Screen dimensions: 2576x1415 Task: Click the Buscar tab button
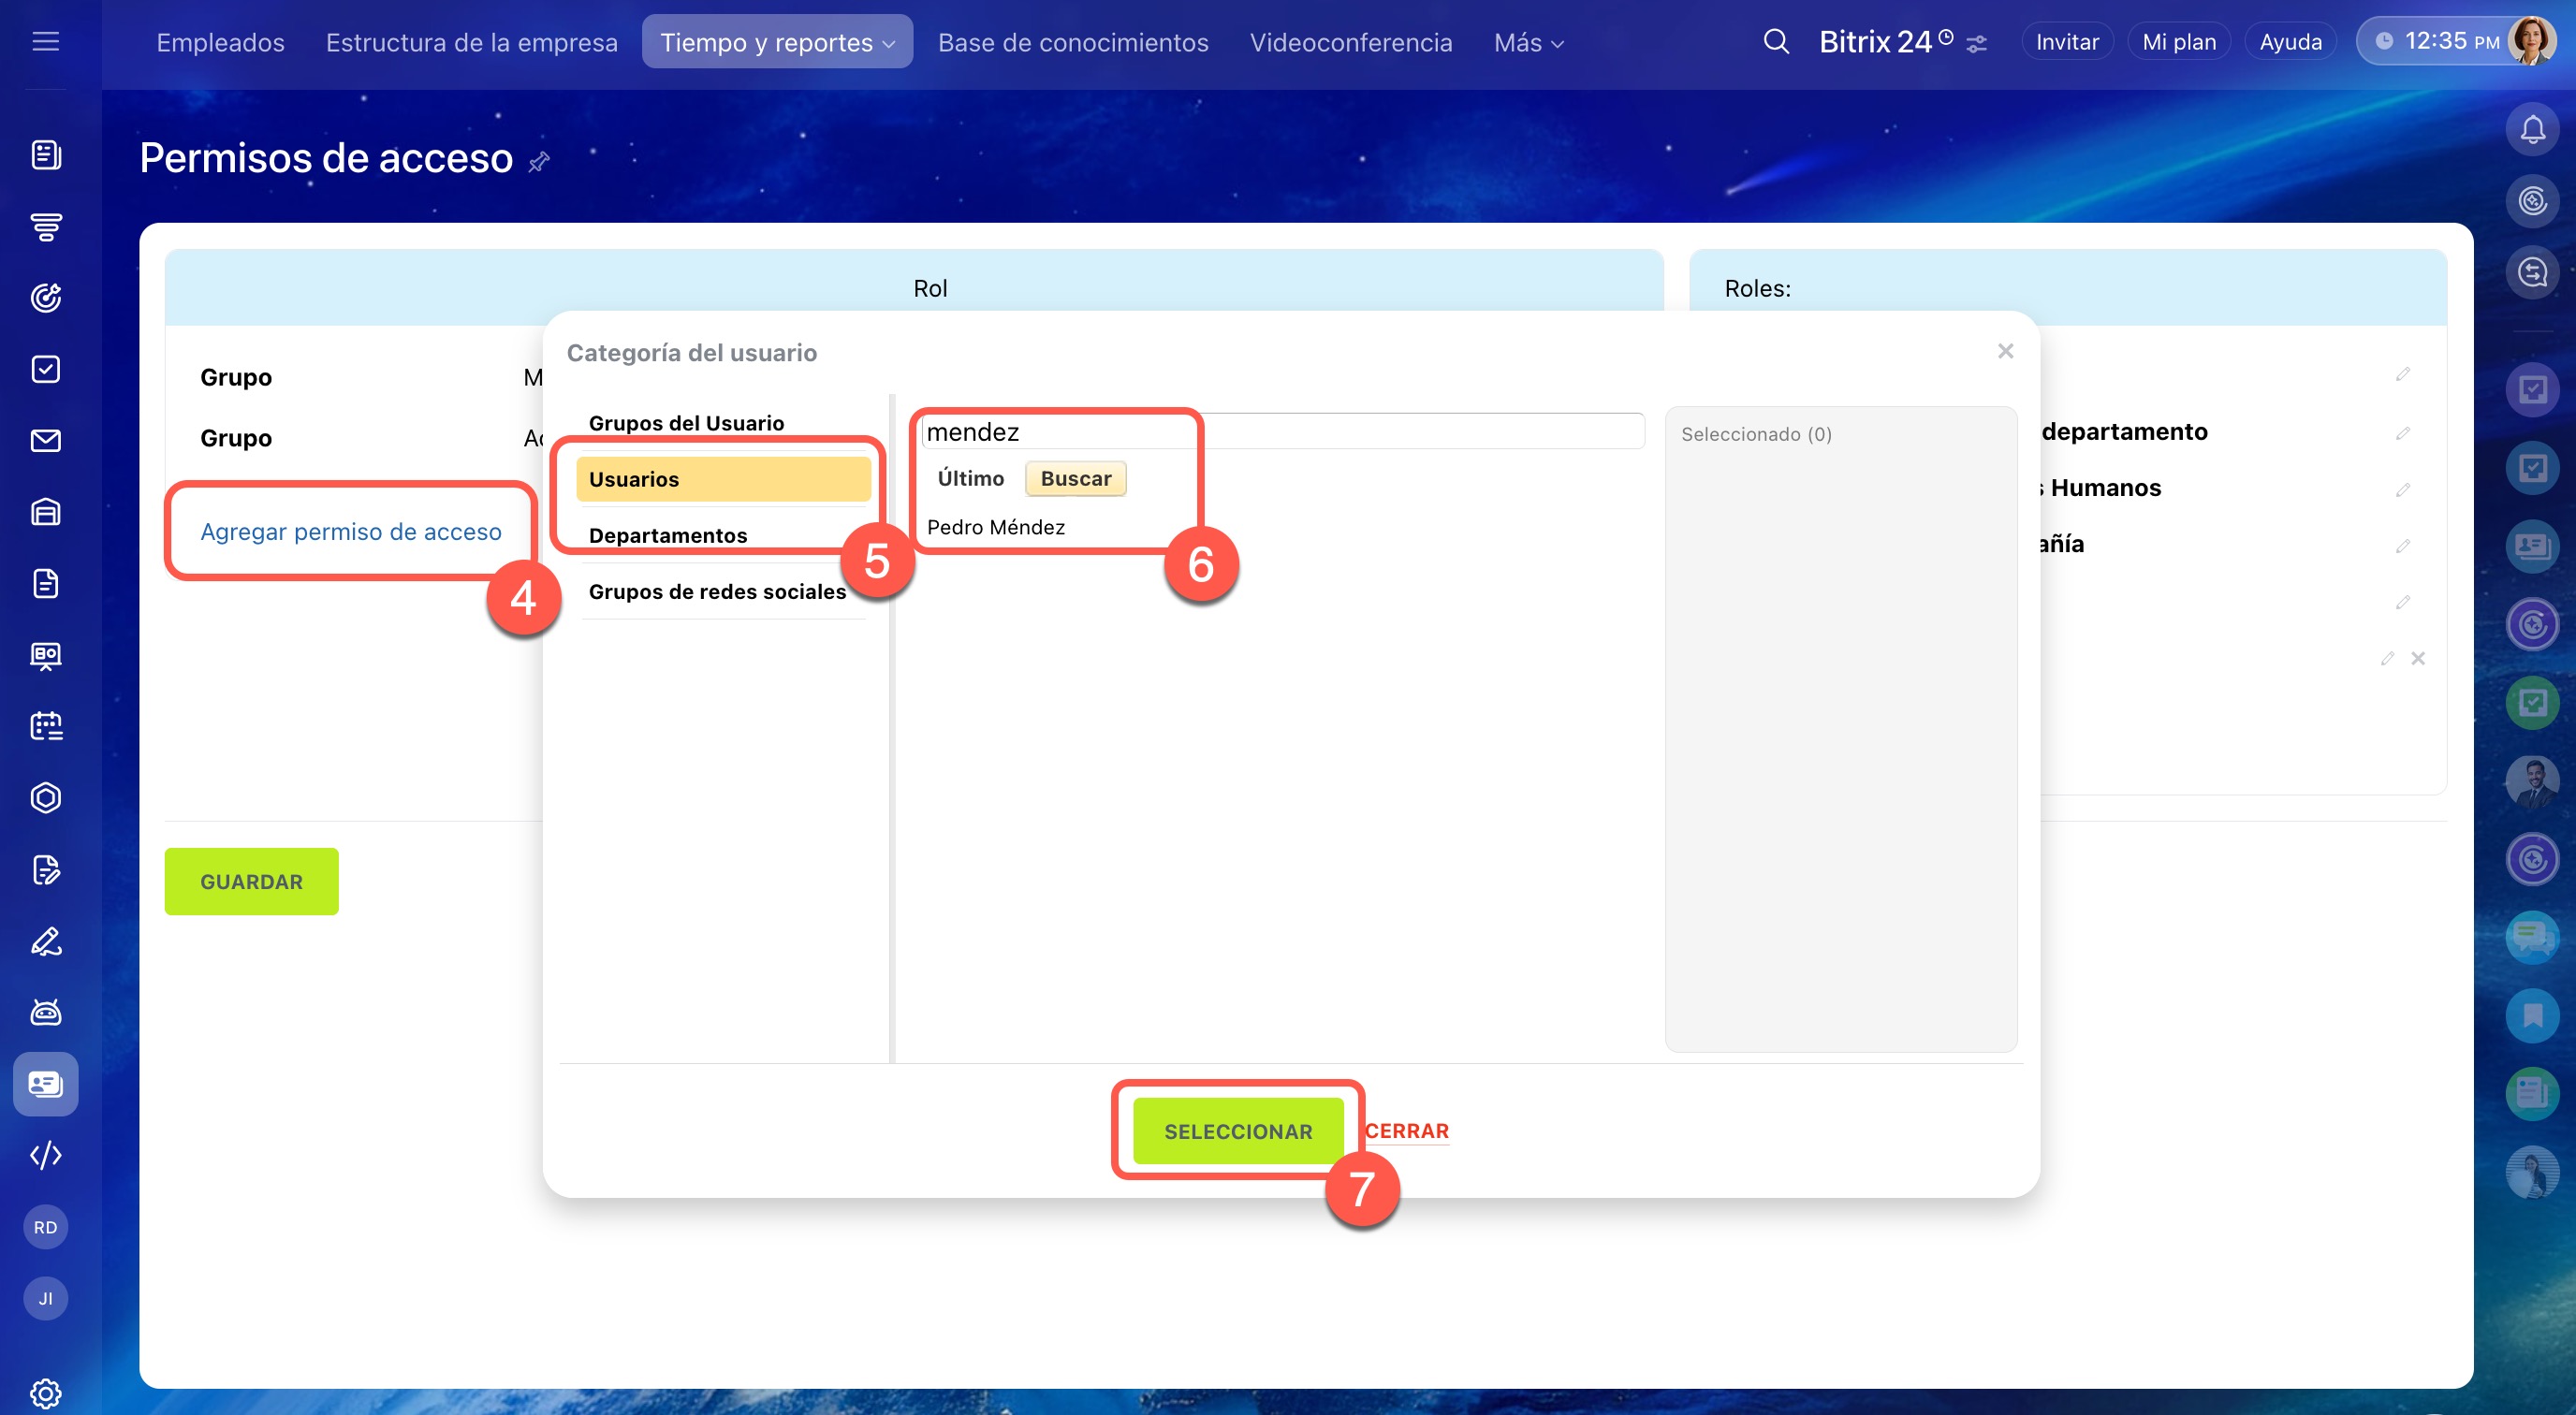coord(1075,478)
